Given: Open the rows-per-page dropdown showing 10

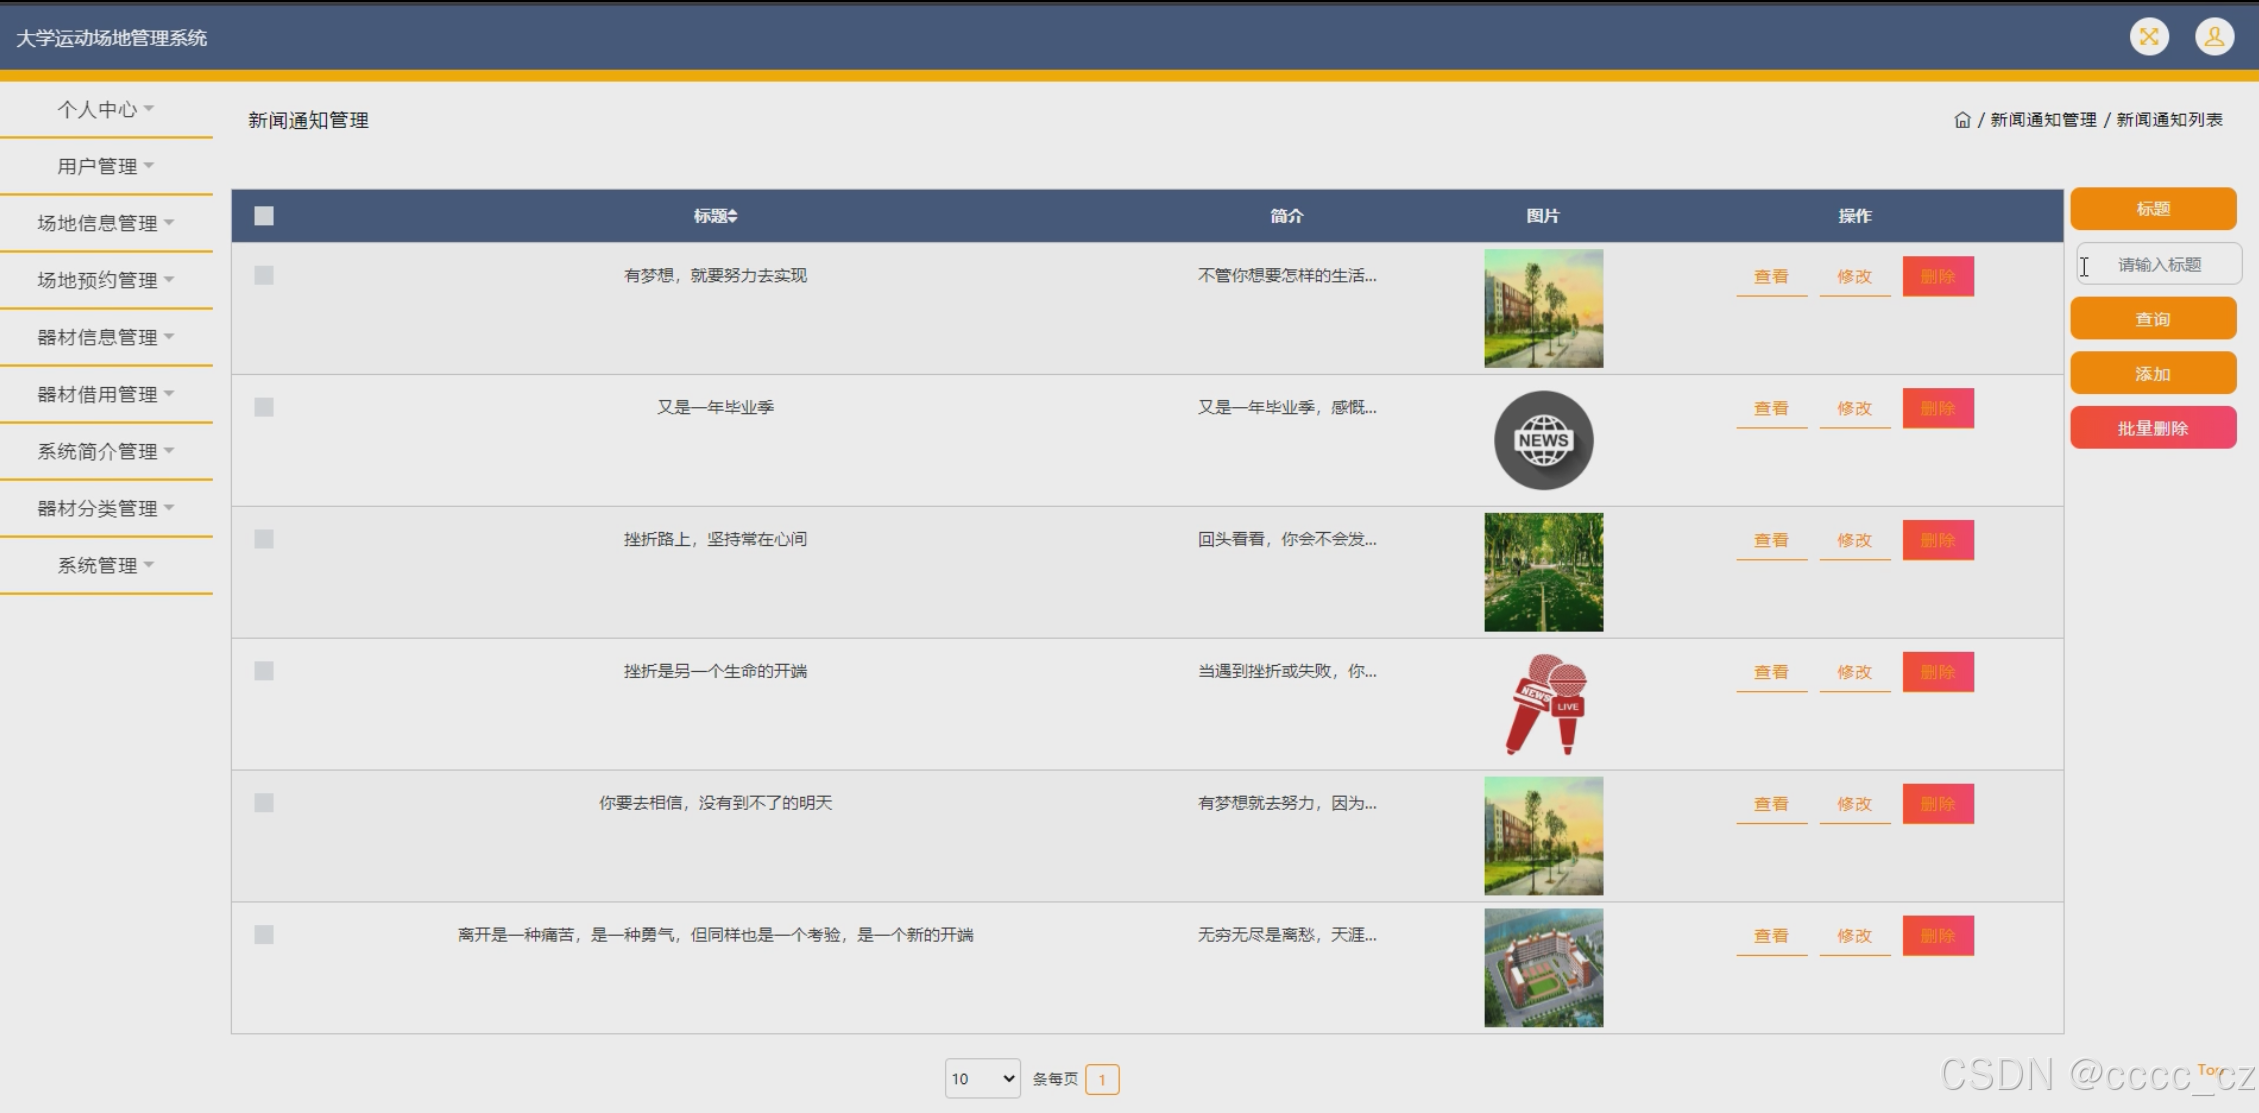Looking at the screenshot, I should [982, 1078].
